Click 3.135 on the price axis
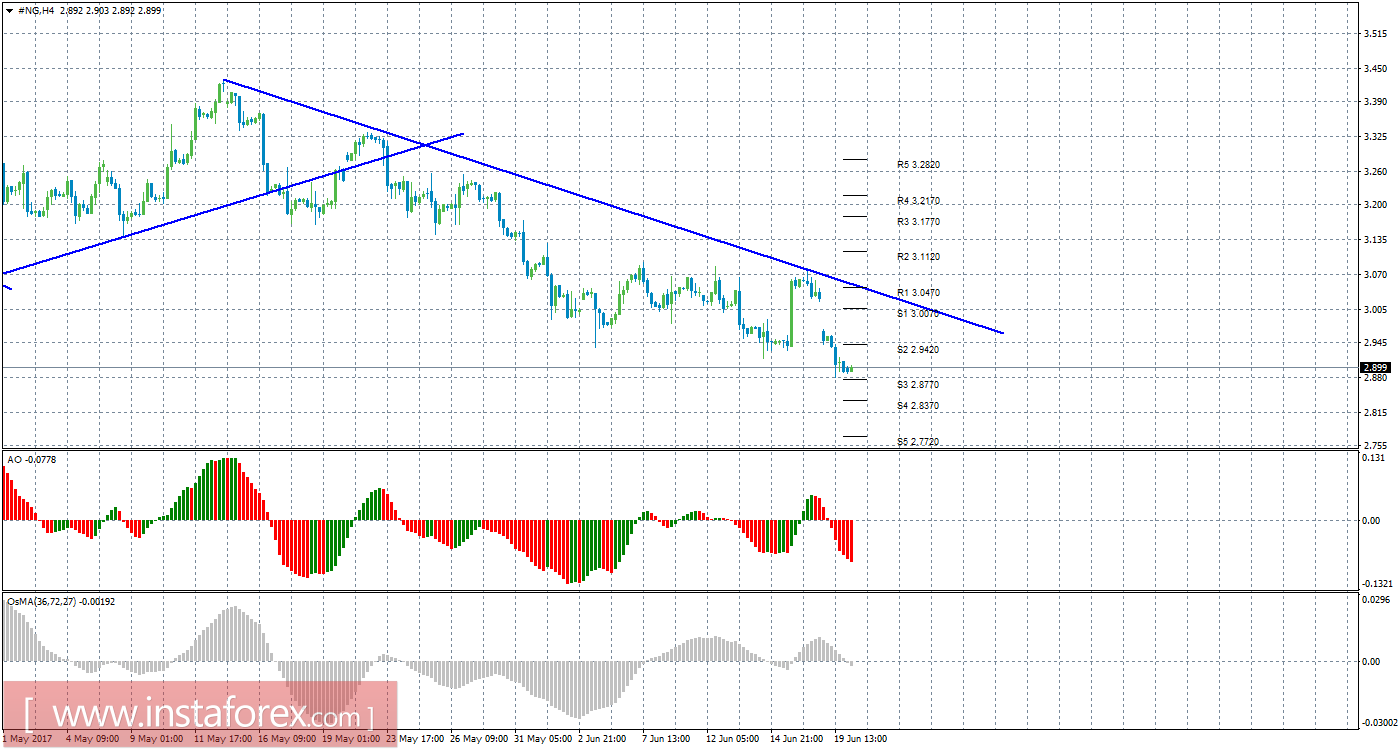Viewport: 1398px width, 750px height. click(x=1375, y=240)
